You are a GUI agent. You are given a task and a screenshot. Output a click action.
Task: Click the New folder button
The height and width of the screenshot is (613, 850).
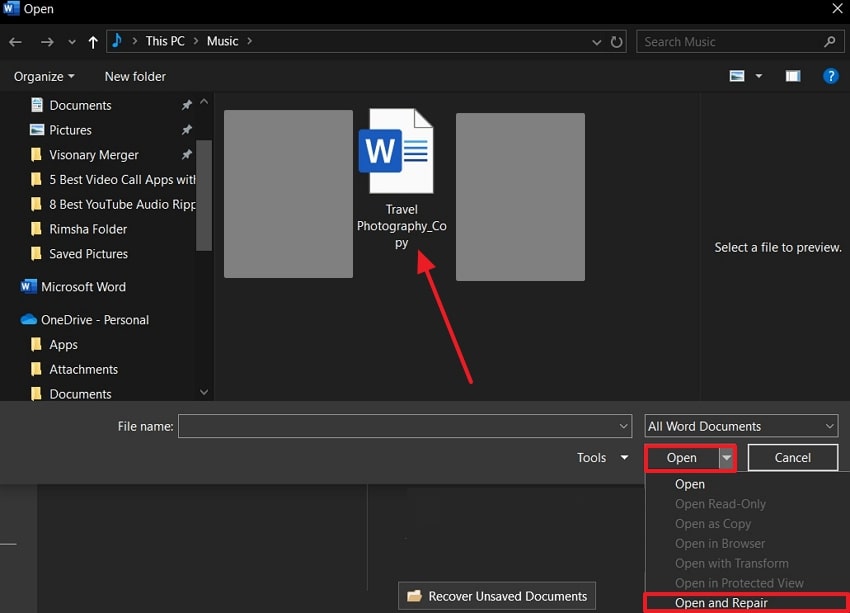click(x=135, y=76)
